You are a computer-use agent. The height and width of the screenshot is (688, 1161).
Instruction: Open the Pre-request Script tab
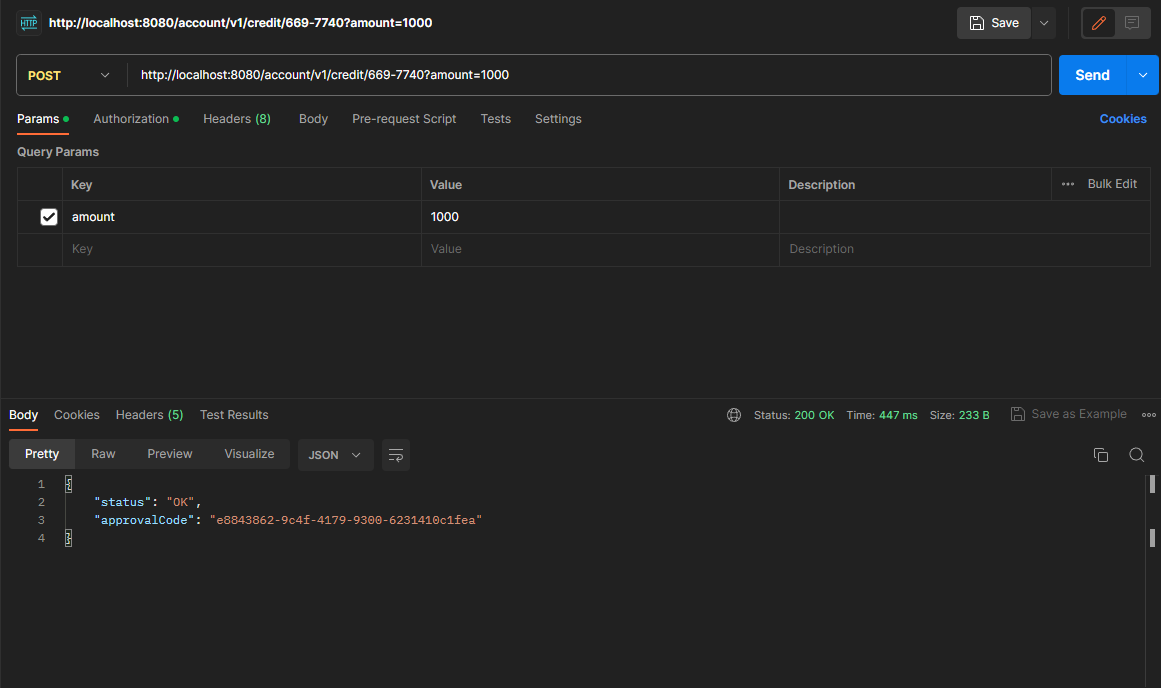coord(404,119)
